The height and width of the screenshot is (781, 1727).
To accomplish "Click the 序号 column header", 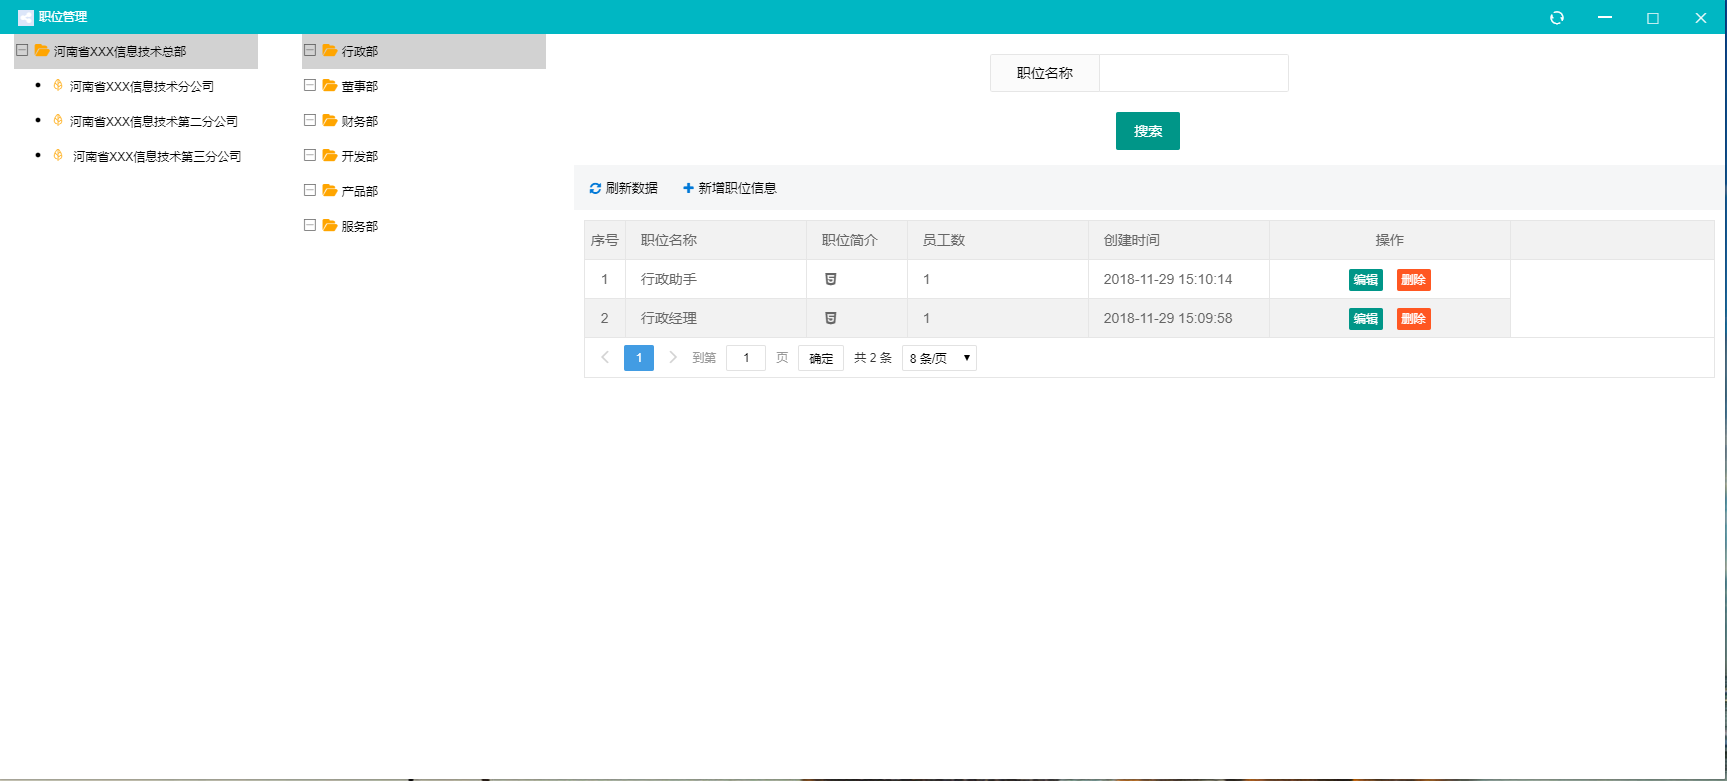I will [605, 240].
